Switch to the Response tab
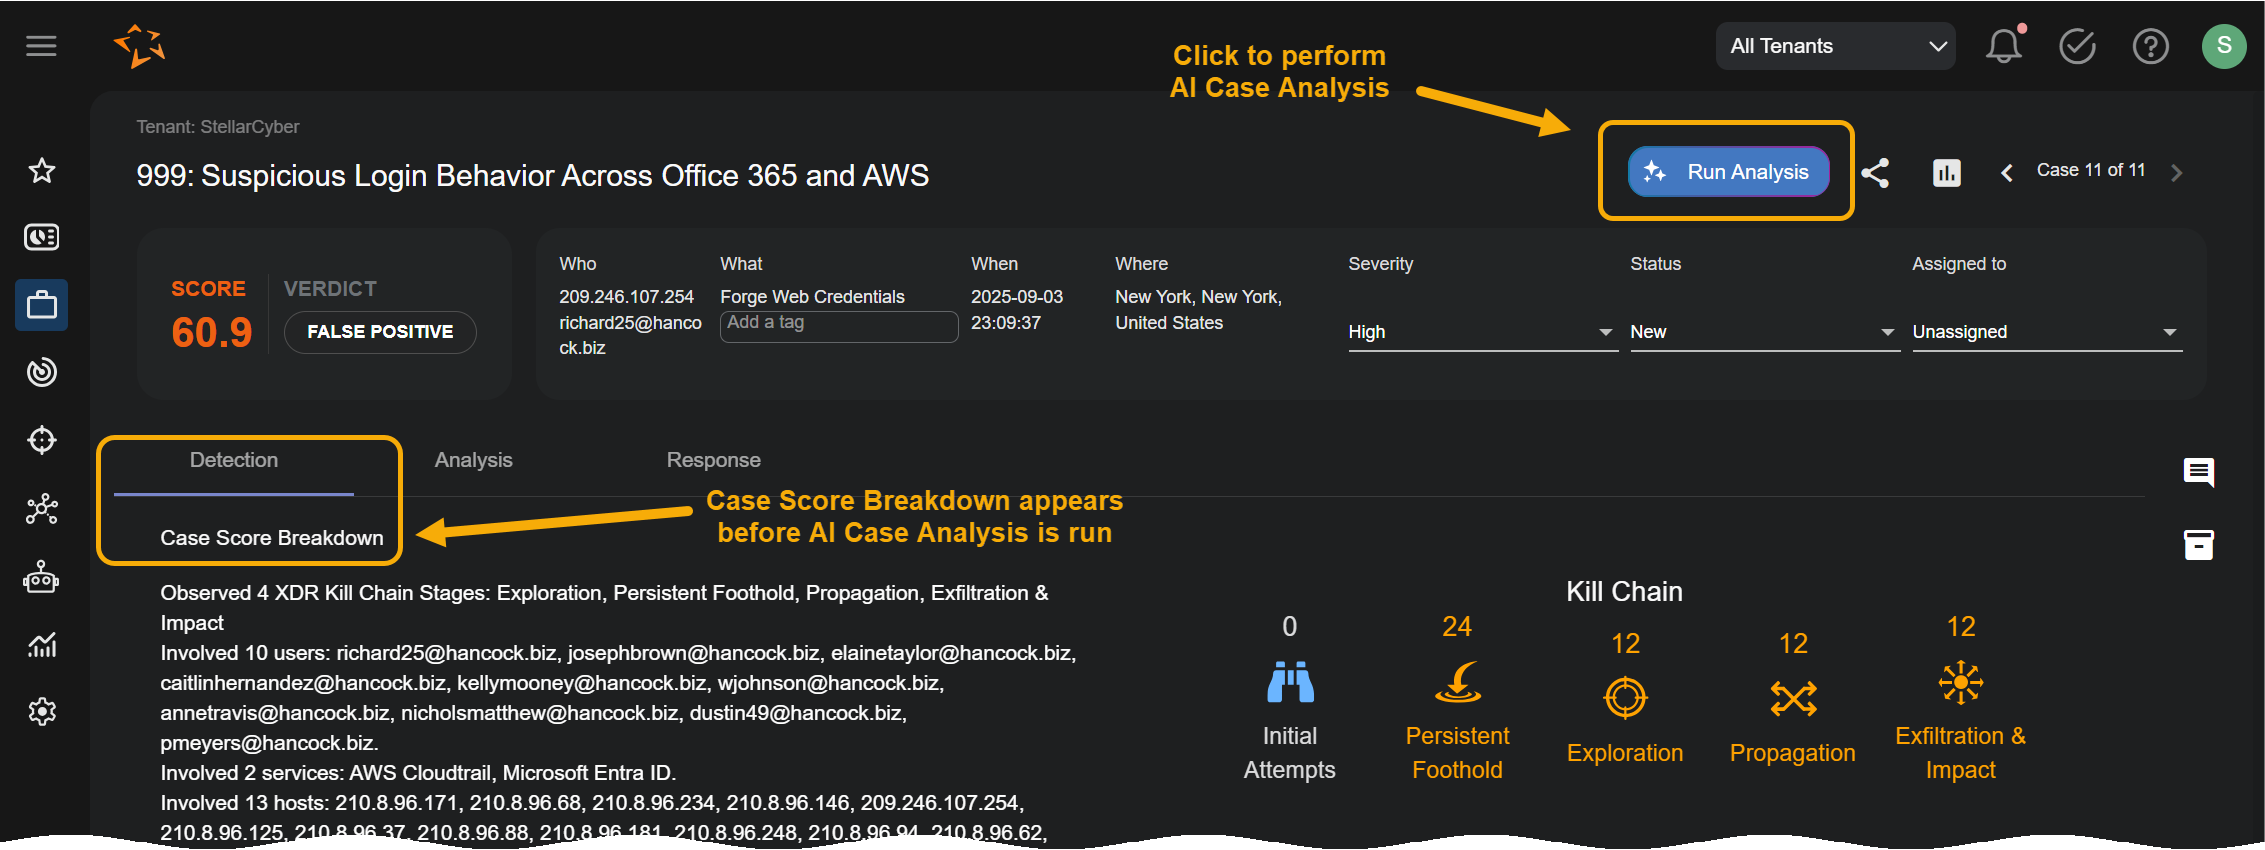The image size is (2265, 850). click(713, 460)
